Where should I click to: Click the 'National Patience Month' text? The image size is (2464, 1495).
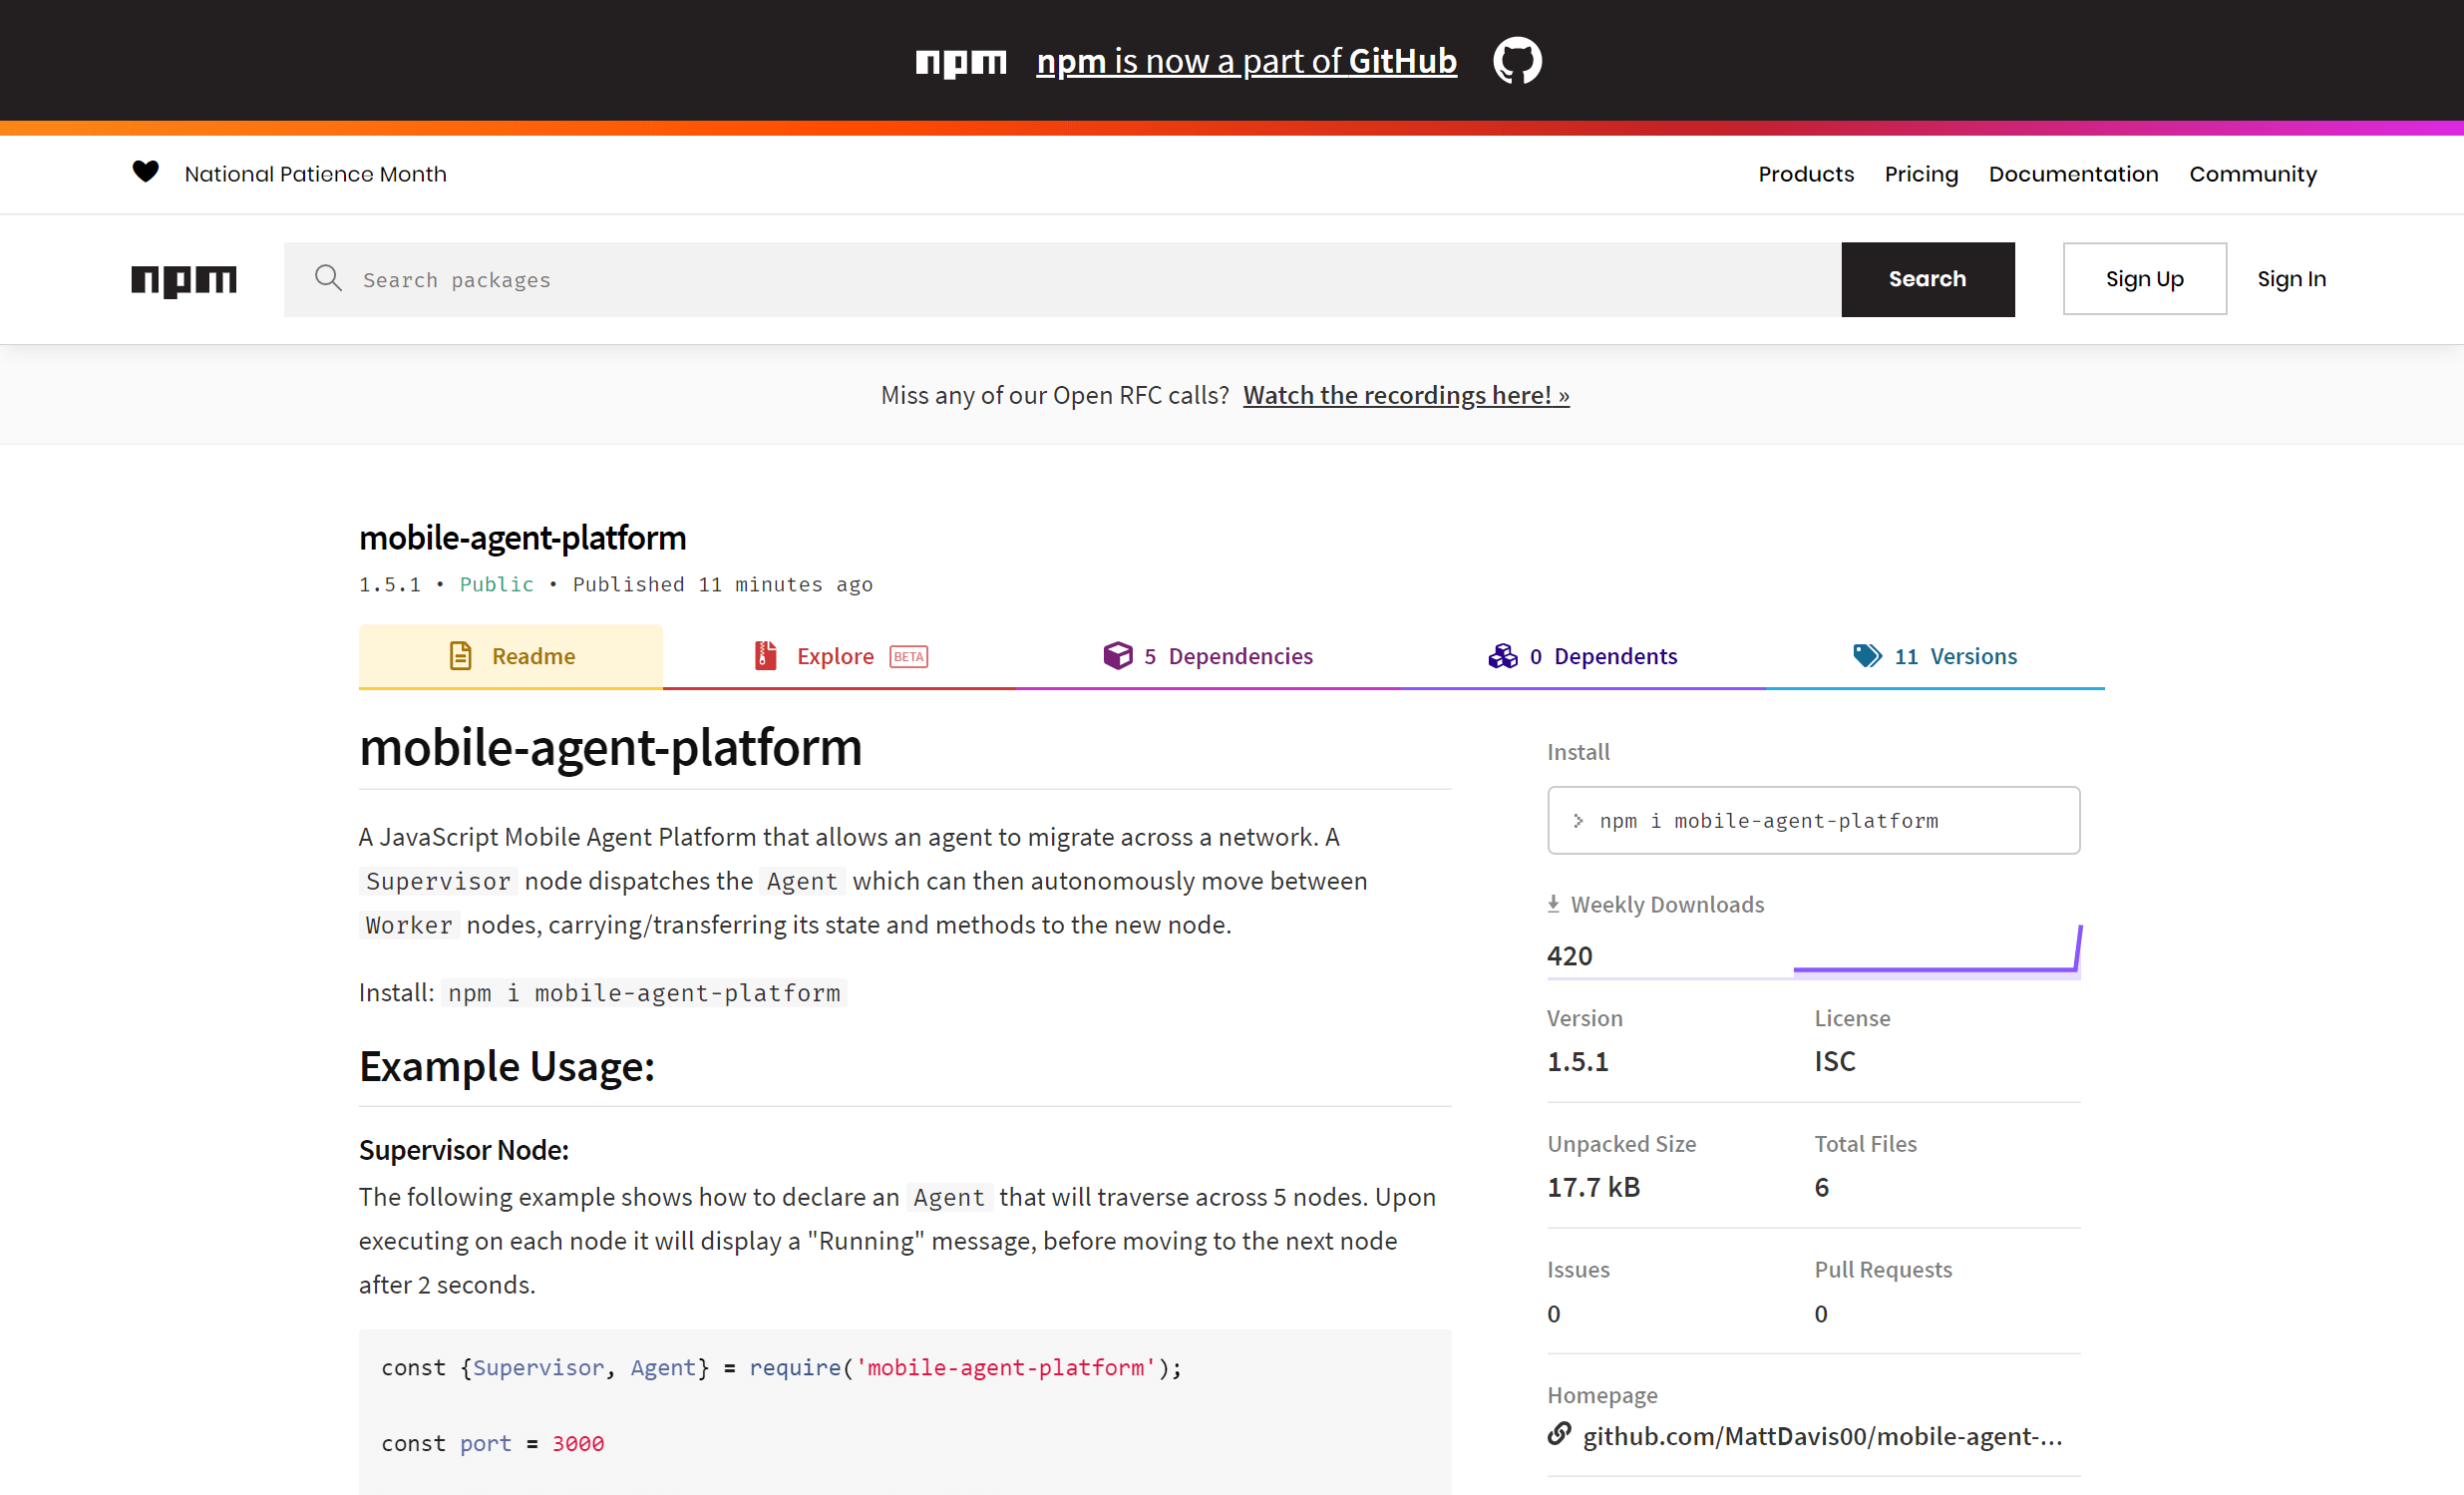pyautogui.click(x=315, y=174)
